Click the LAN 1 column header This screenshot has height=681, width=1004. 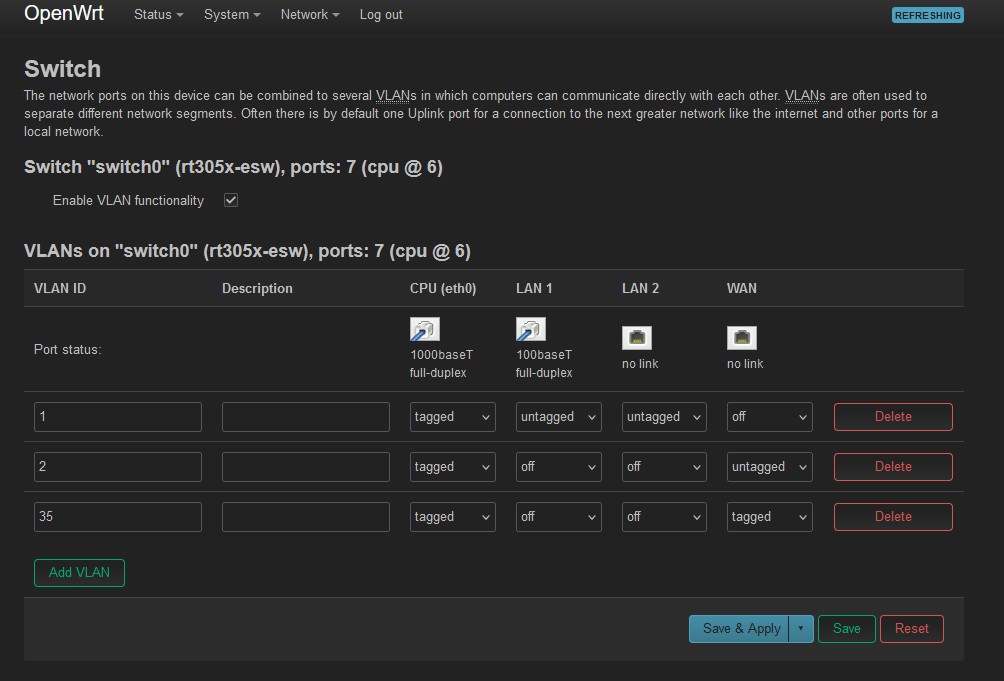534,289
